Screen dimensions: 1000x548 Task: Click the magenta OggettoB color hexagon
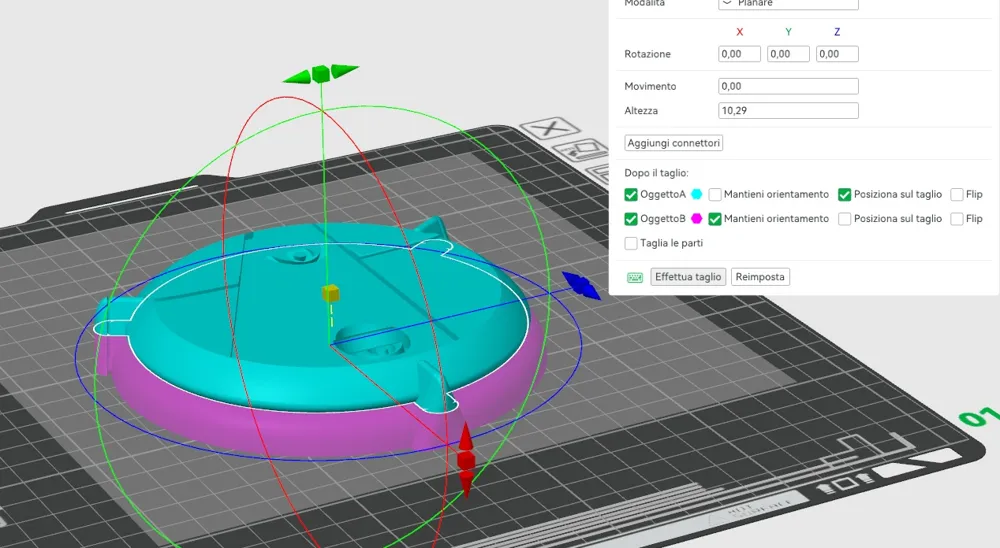(x=697, y=218)
